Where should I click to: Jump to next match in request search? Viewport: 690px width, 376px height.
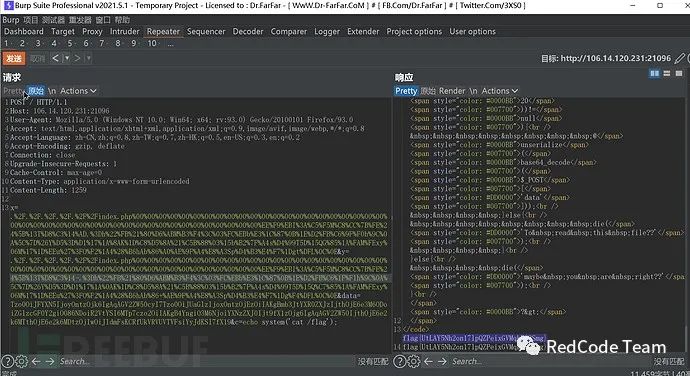(50, 361)
